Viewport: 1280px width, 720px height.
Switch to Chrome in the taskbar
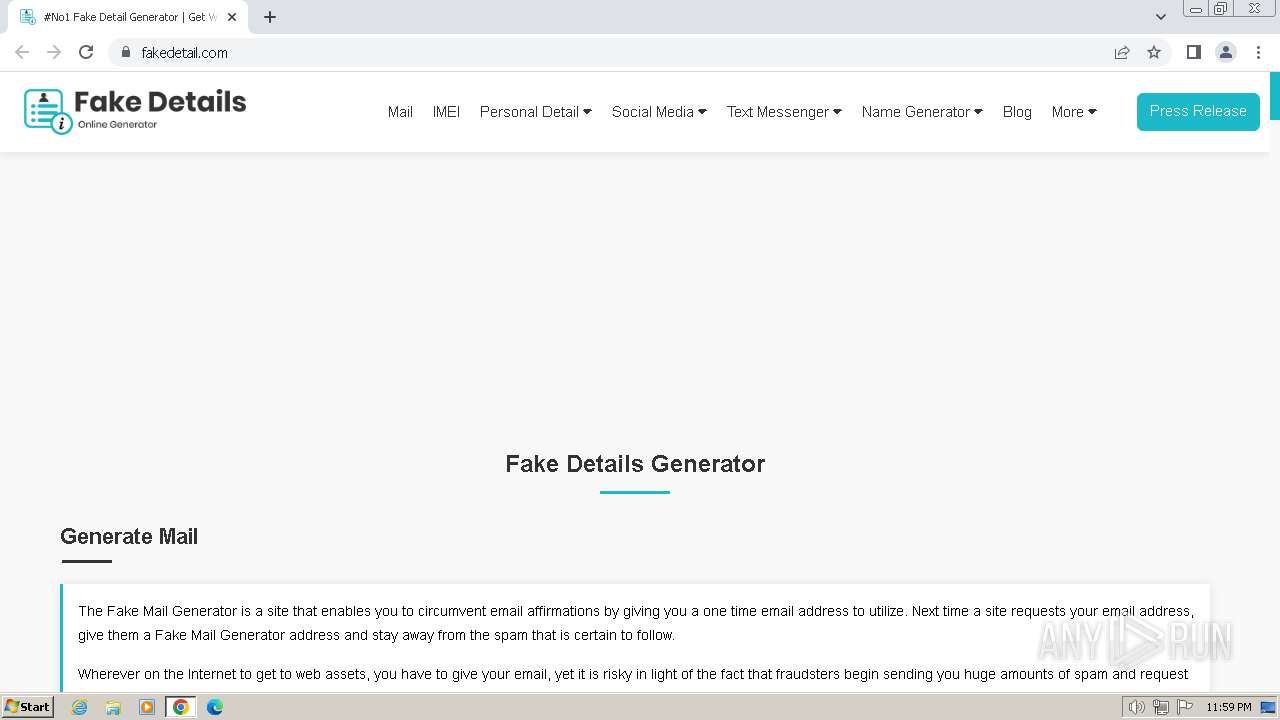coord(181,707)
